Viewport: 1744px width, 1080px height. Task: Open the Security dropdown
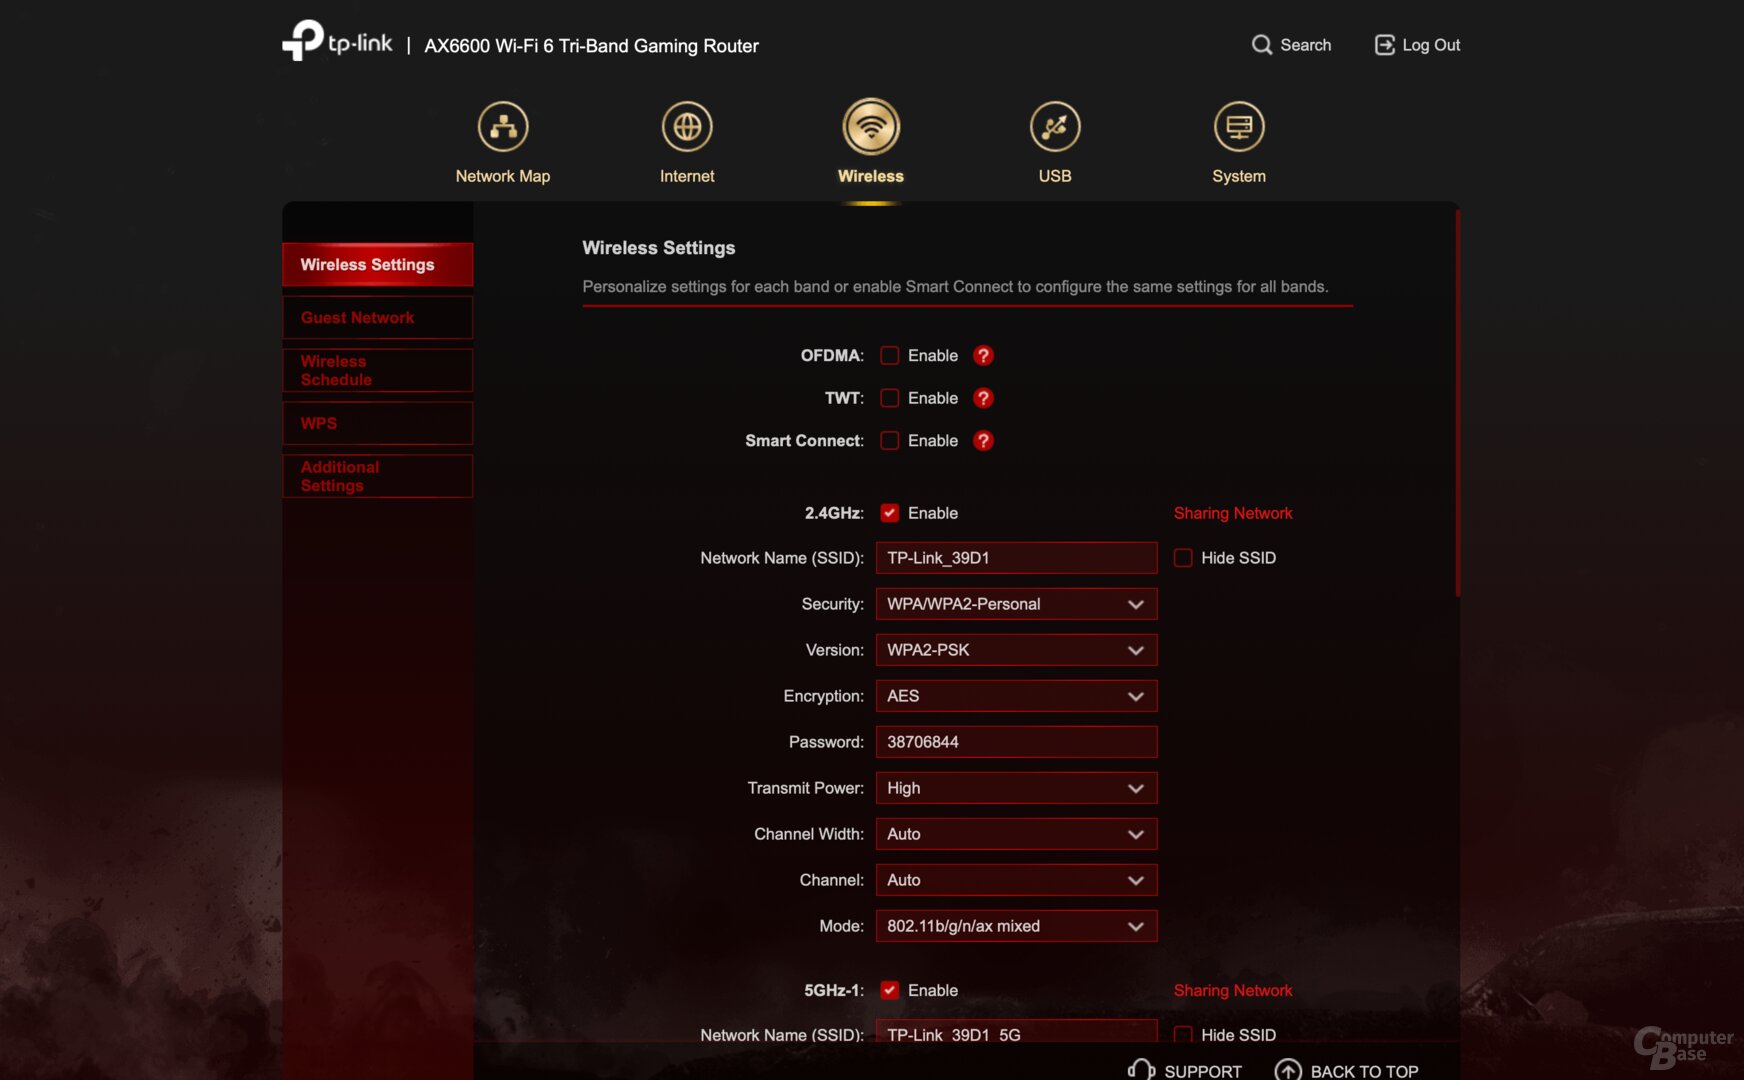click(x=1016, y=604)
